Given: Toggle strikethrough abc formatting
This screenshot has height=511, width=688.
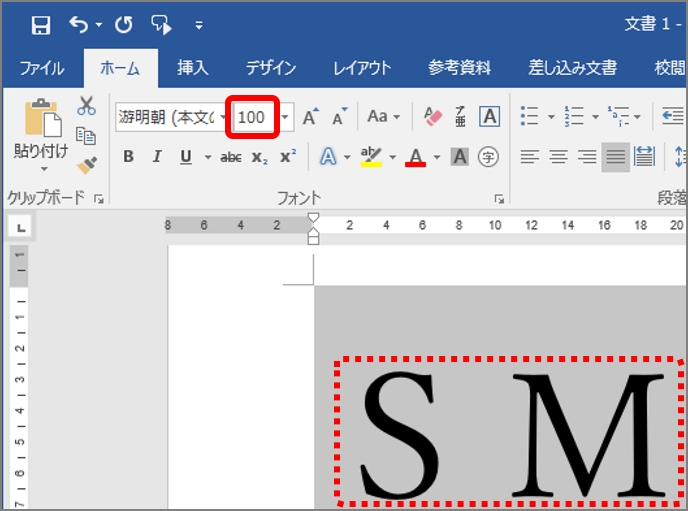Looking at the screenshot, I should (231, 157).
